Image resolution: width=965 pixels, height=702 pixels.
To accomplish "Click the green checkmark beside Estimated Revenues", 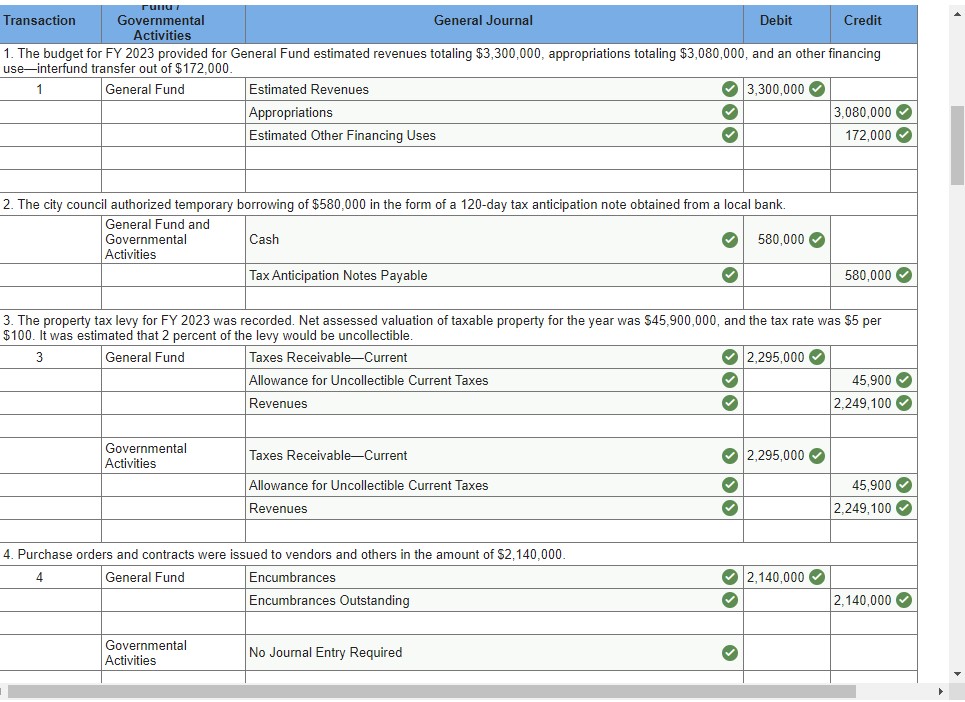I will point(729,89).
